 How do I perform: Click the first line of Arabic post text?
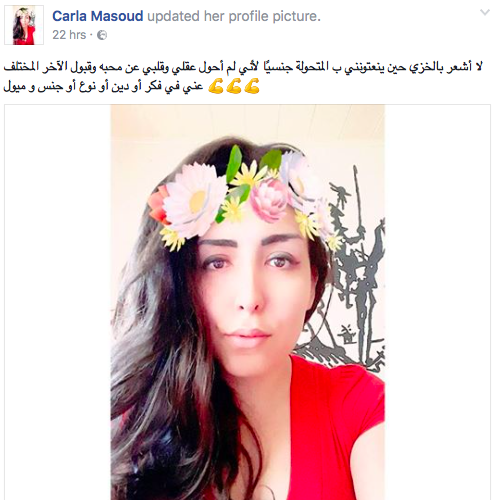(243, 67)
